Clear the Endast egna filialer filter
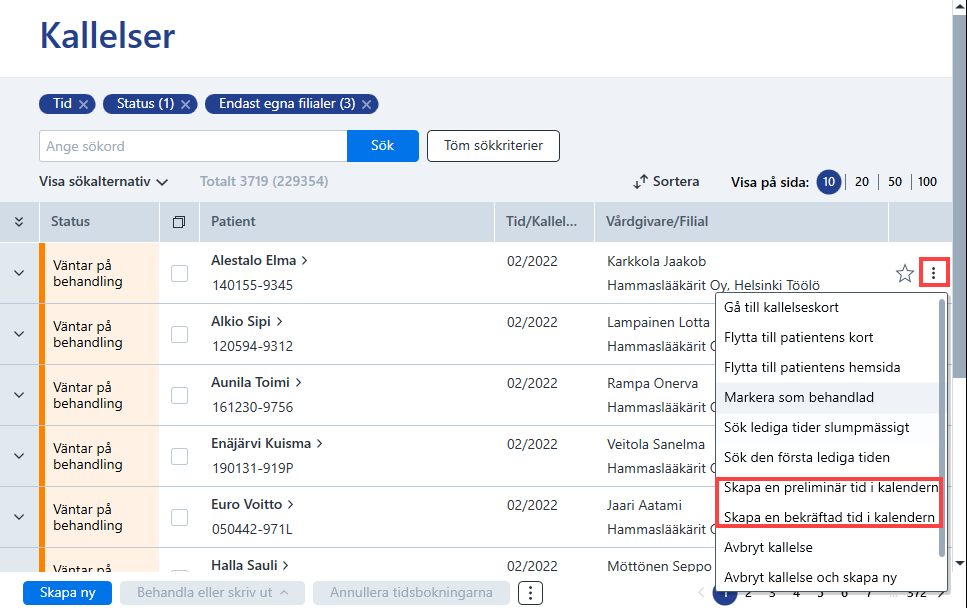 366,104
